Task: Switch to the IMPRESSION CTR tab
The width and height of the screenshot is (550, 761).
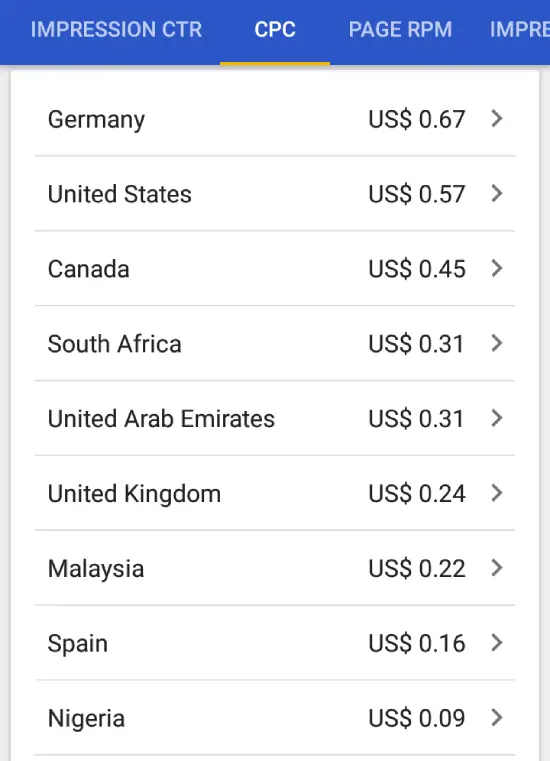Action: pos(117,30)
